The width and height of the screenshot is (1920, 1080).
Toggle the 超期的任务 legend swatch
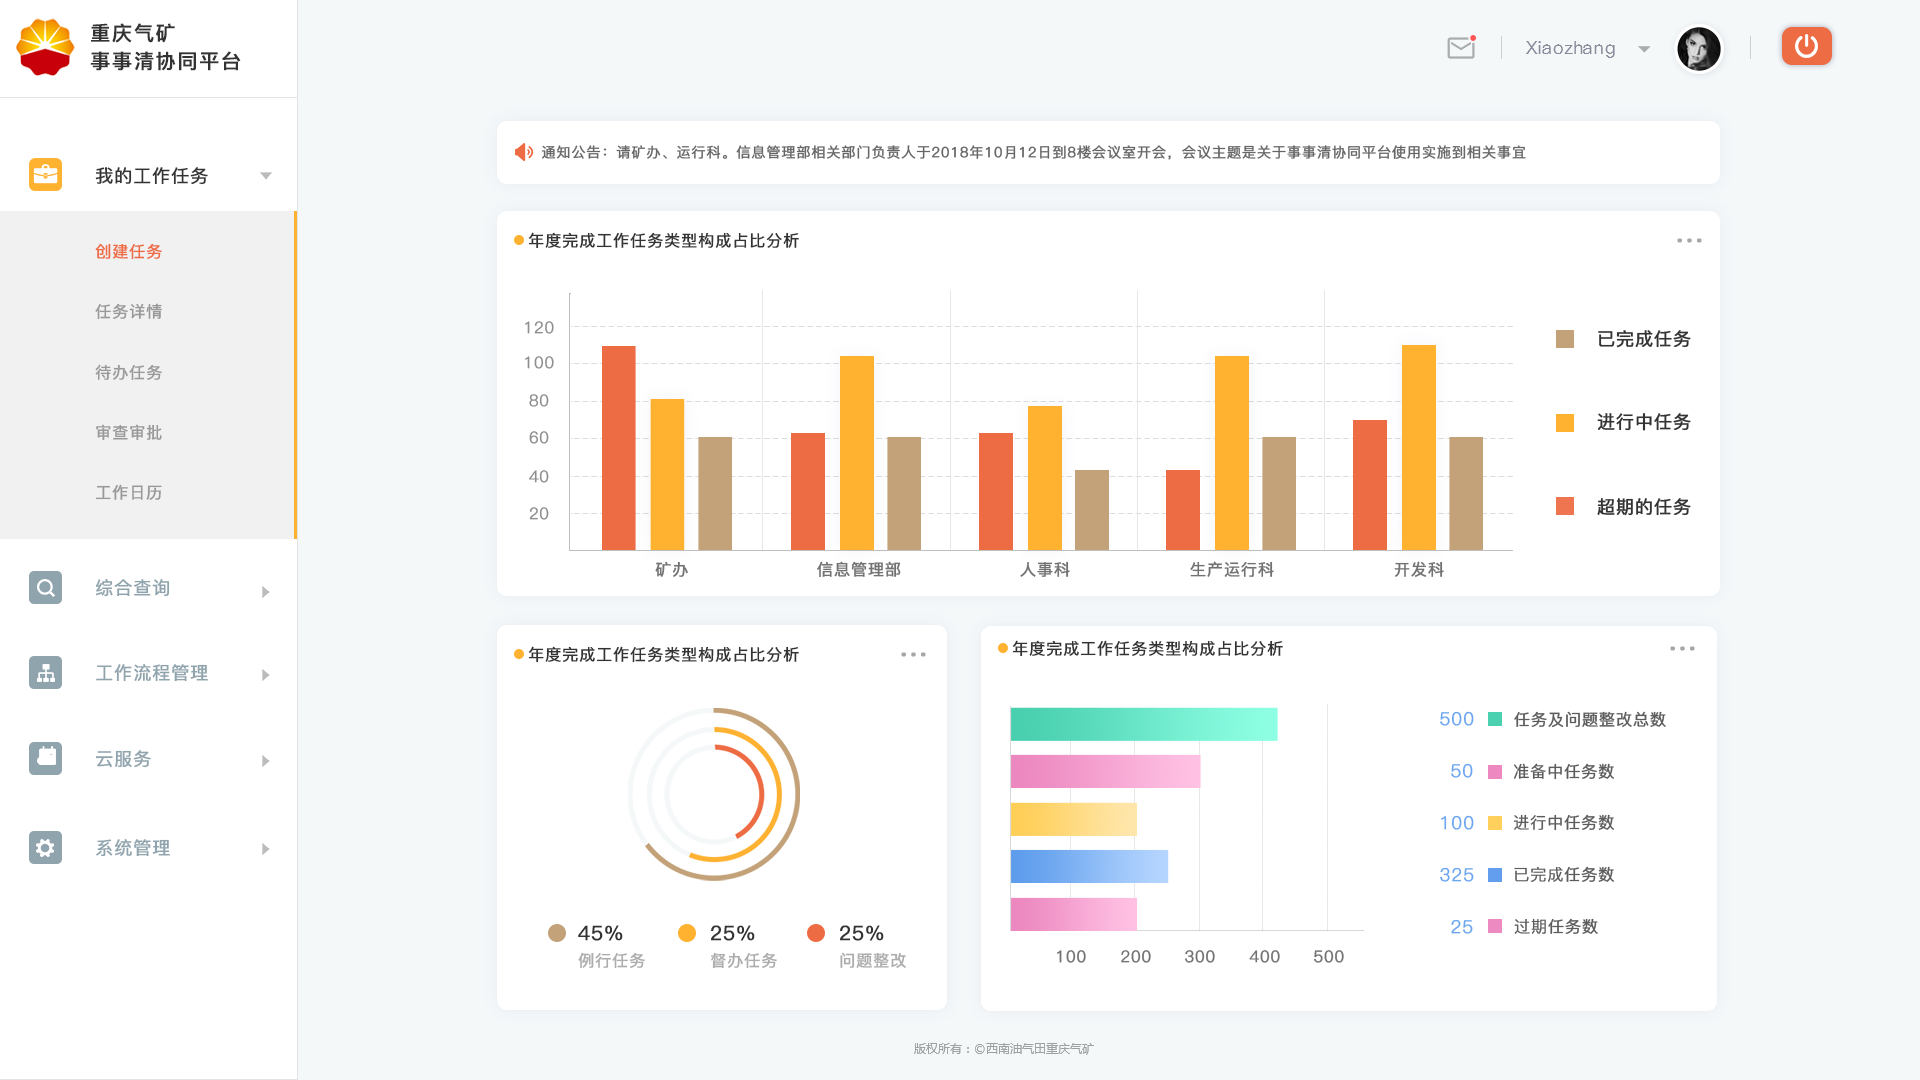(x=1565, y=506)
